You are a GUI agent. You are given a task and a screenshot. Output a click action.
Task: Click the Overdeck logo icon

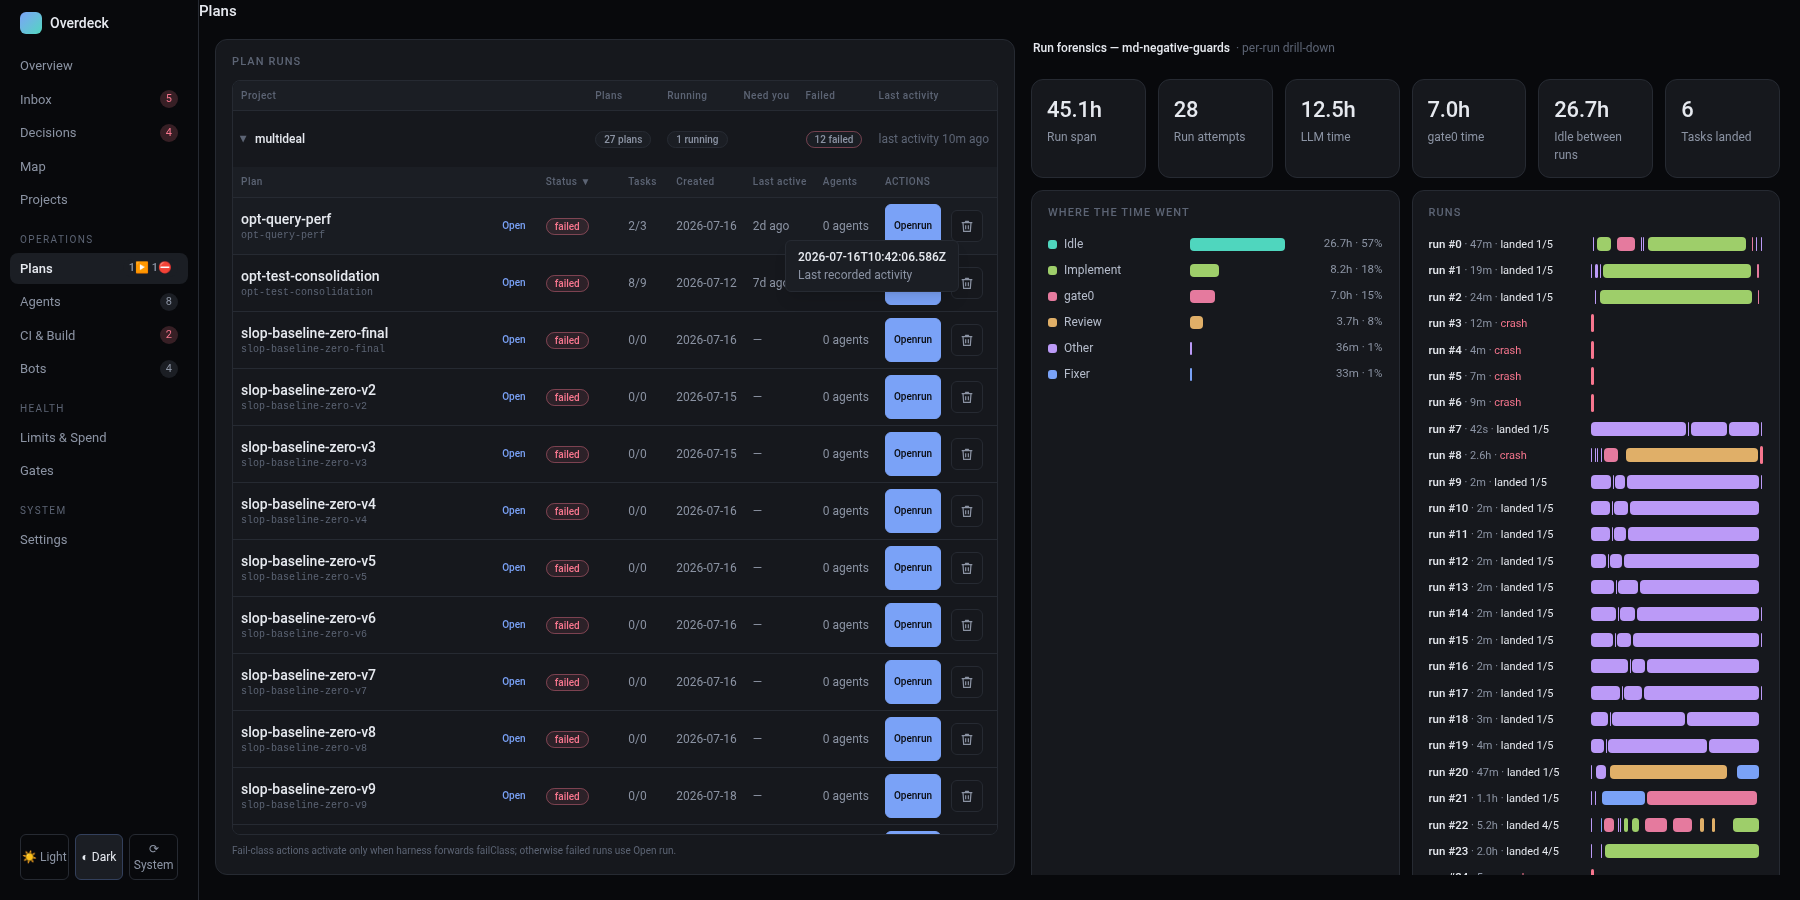(31, 23)
